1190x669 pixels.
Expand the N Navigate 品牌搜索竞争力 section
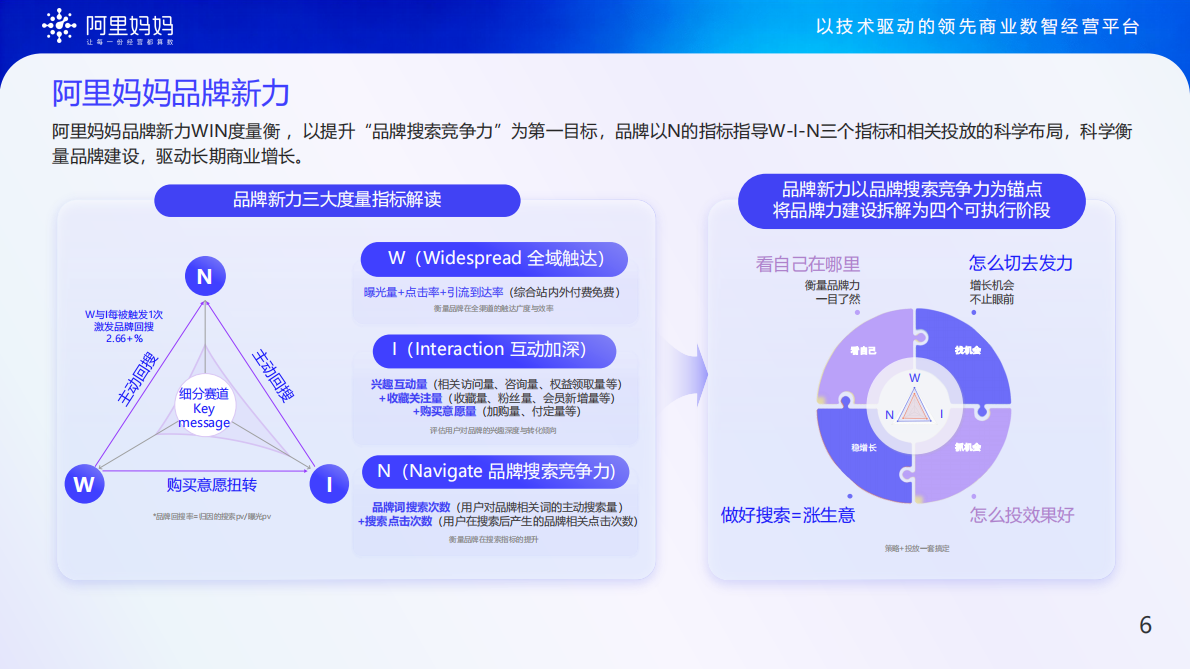tap(494, 471)
